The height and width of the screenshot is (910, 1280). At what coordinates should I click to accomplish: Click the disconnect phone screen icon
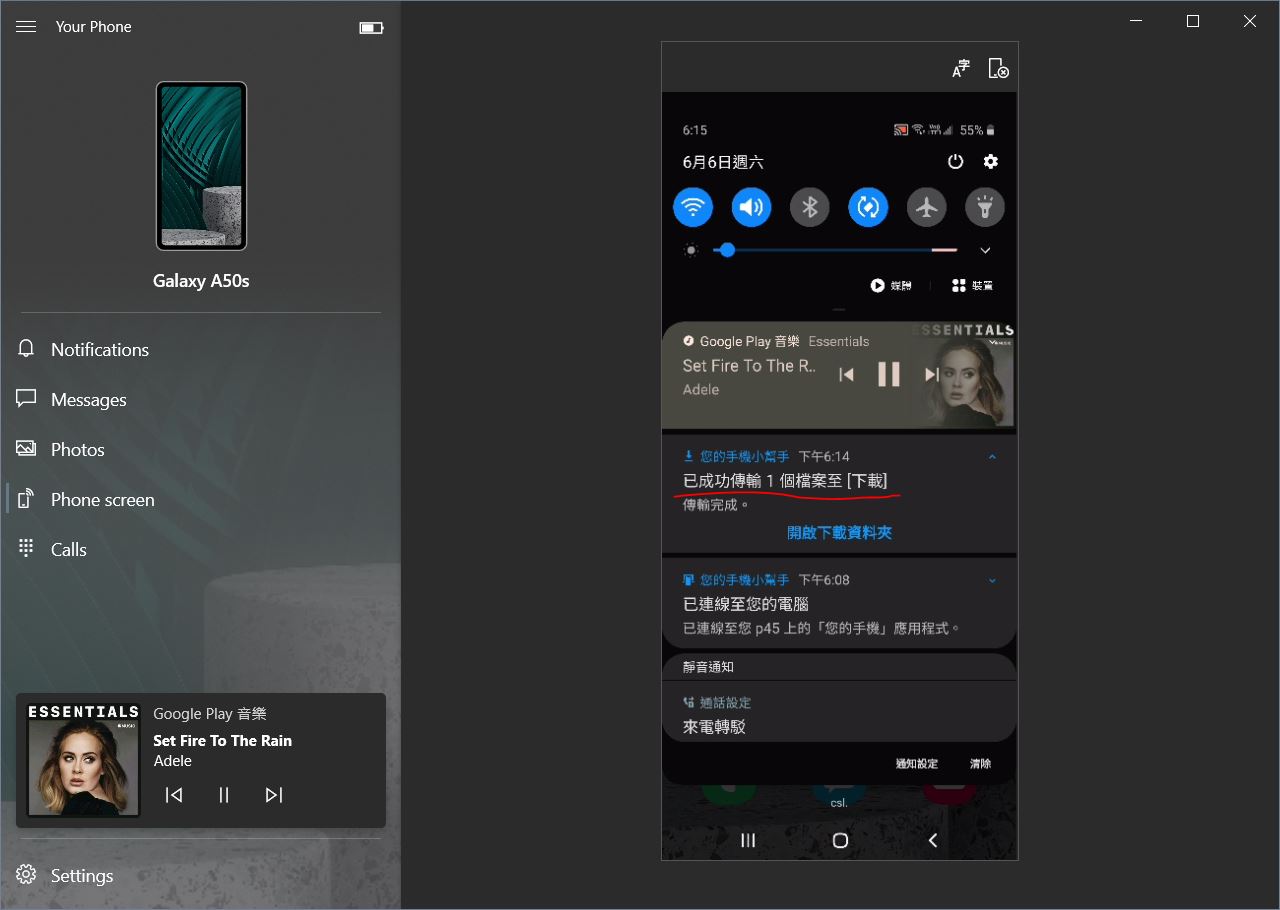998,68
